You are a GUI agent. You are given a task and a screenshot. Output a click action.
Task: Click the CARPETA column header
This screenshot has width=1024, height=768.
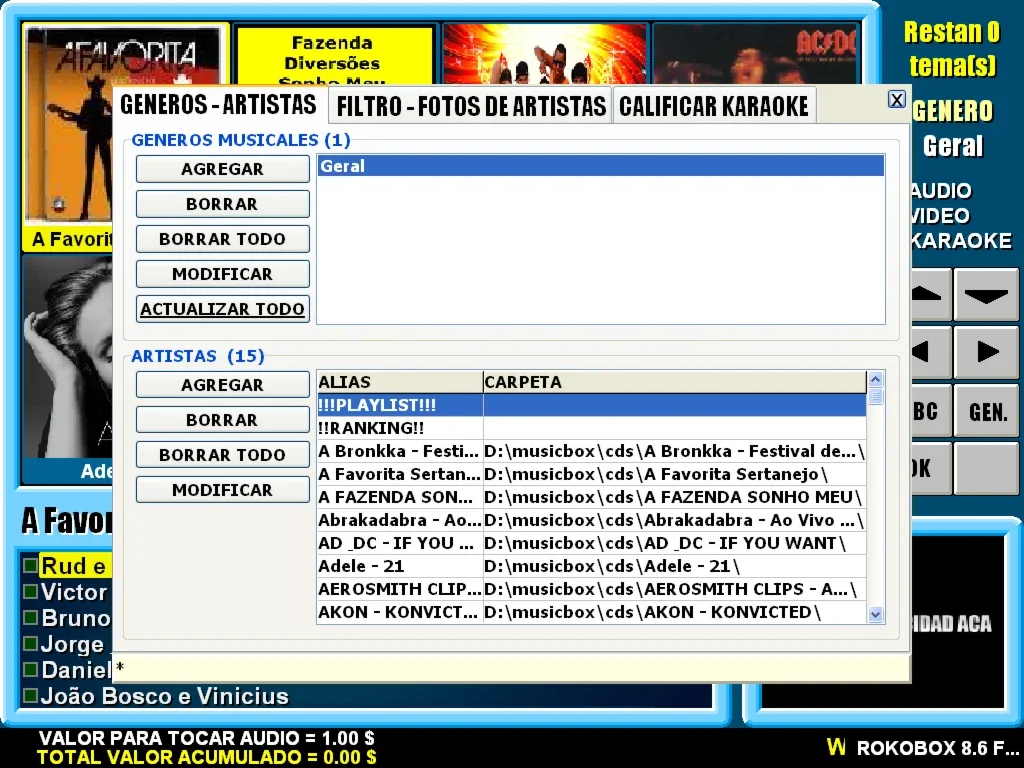pyautogui.click(x=675, y=382)
